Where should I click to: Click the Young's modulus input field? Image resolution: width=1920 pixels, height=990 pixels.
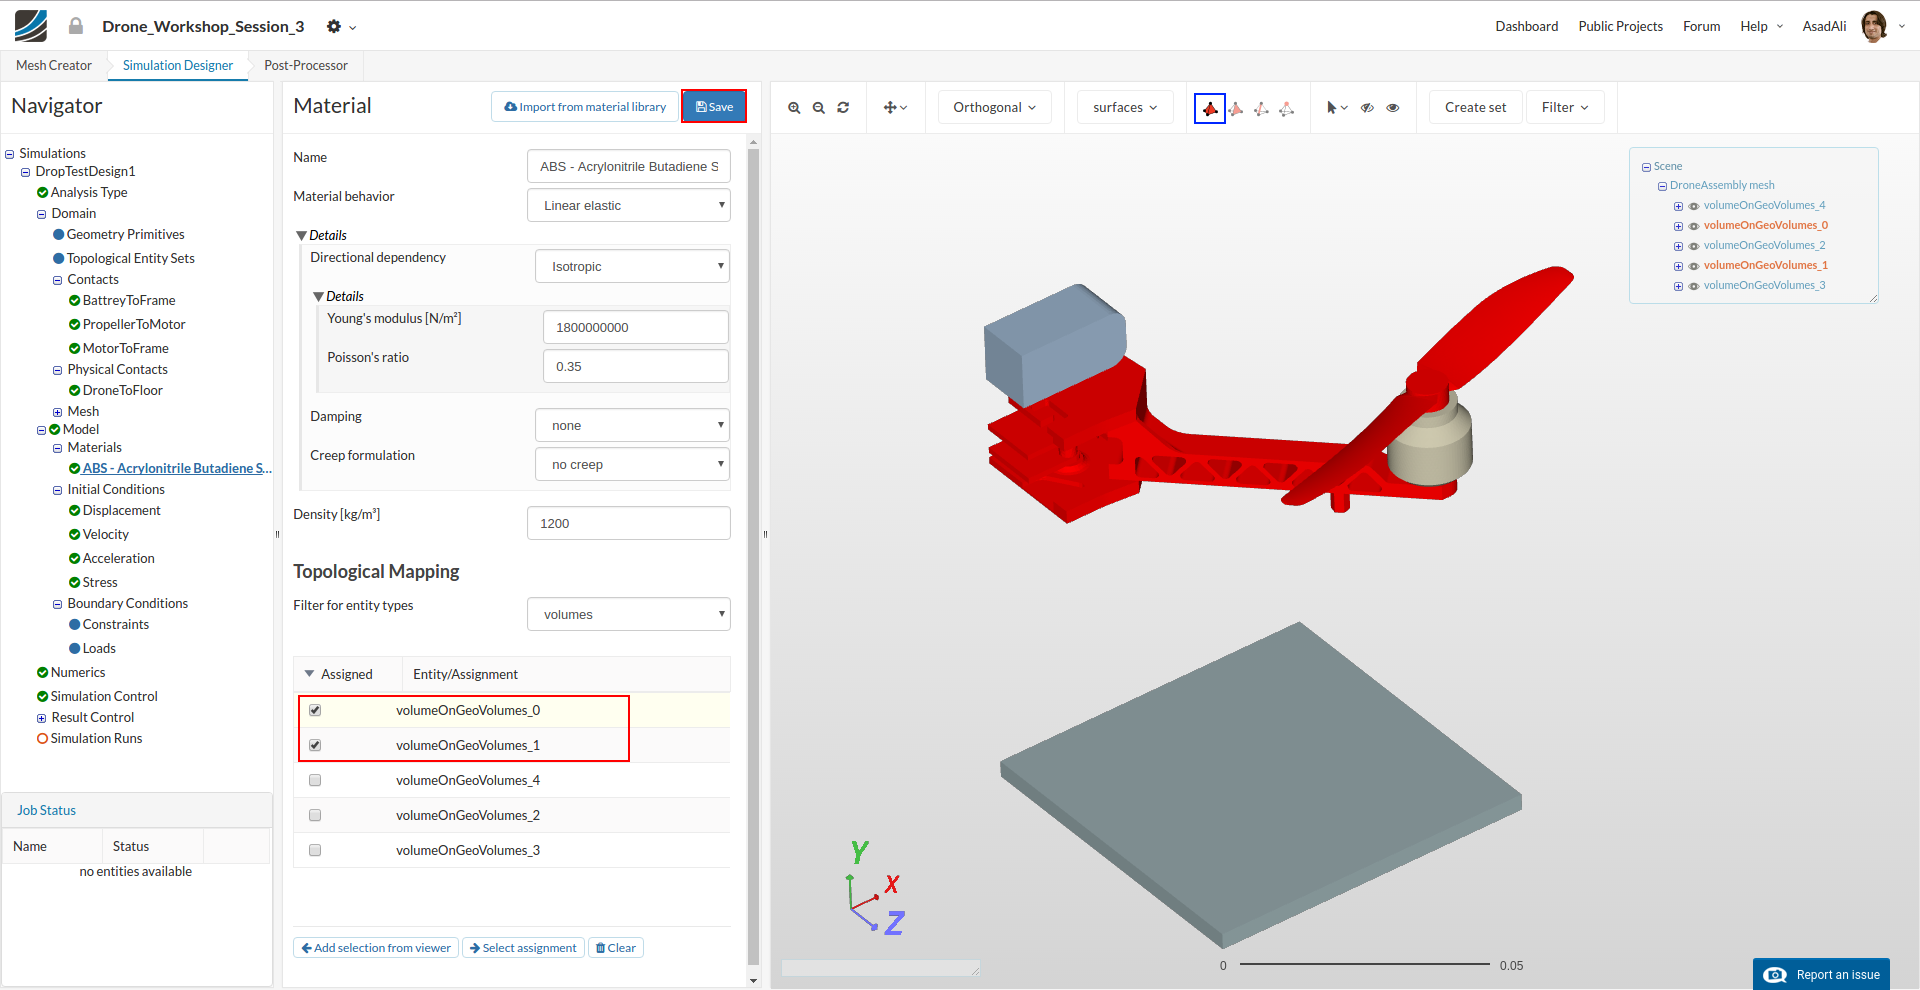click(x=635, y=328)
